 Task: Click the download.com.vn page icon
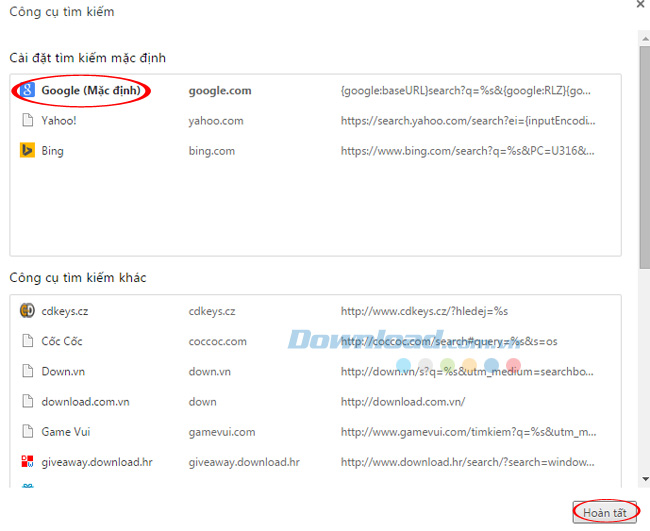pos(27,401)
